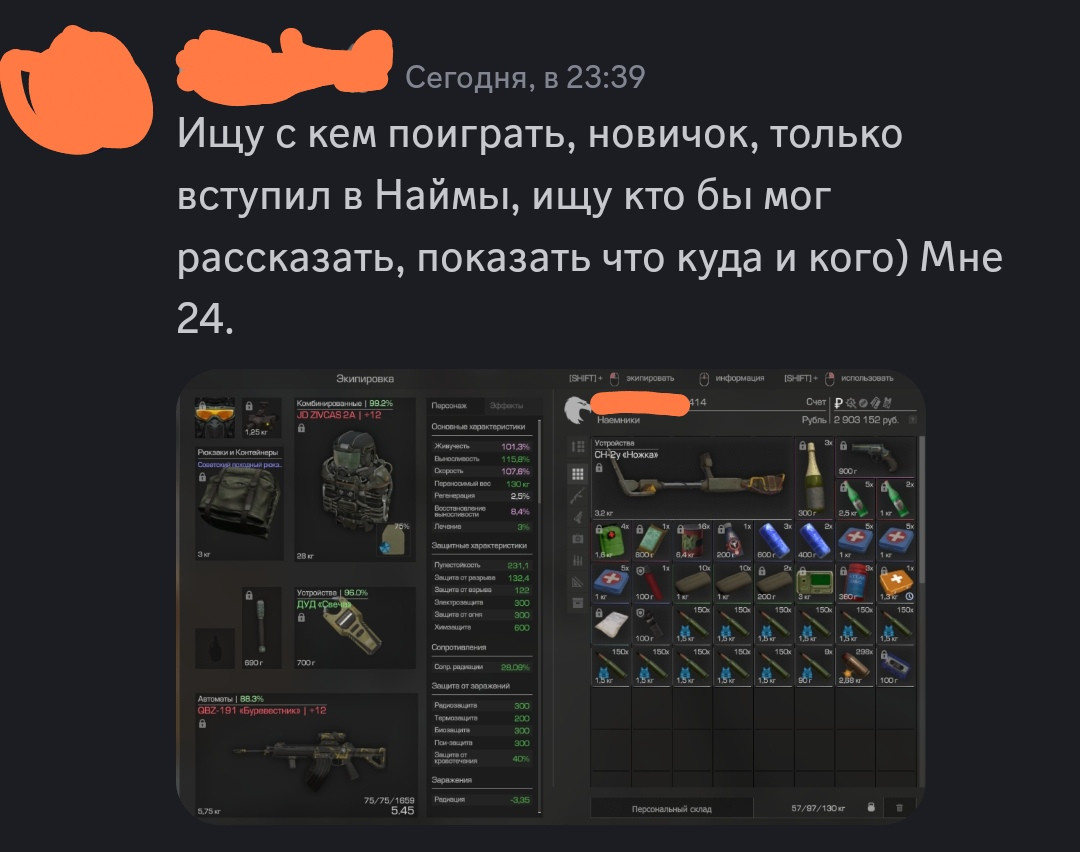The image size is (1080, 852).
Task: Click the weight kettlebell icon near 57/97/130 кг
Action: coord(871,807)
